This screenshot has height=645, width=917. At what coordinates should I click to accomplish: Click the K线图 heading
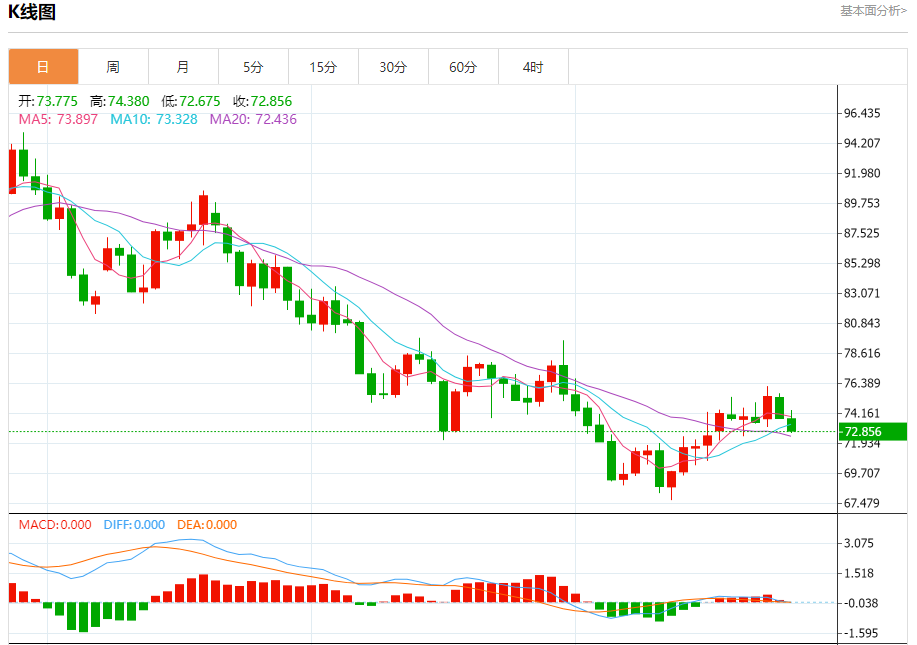tap(32, 12)
